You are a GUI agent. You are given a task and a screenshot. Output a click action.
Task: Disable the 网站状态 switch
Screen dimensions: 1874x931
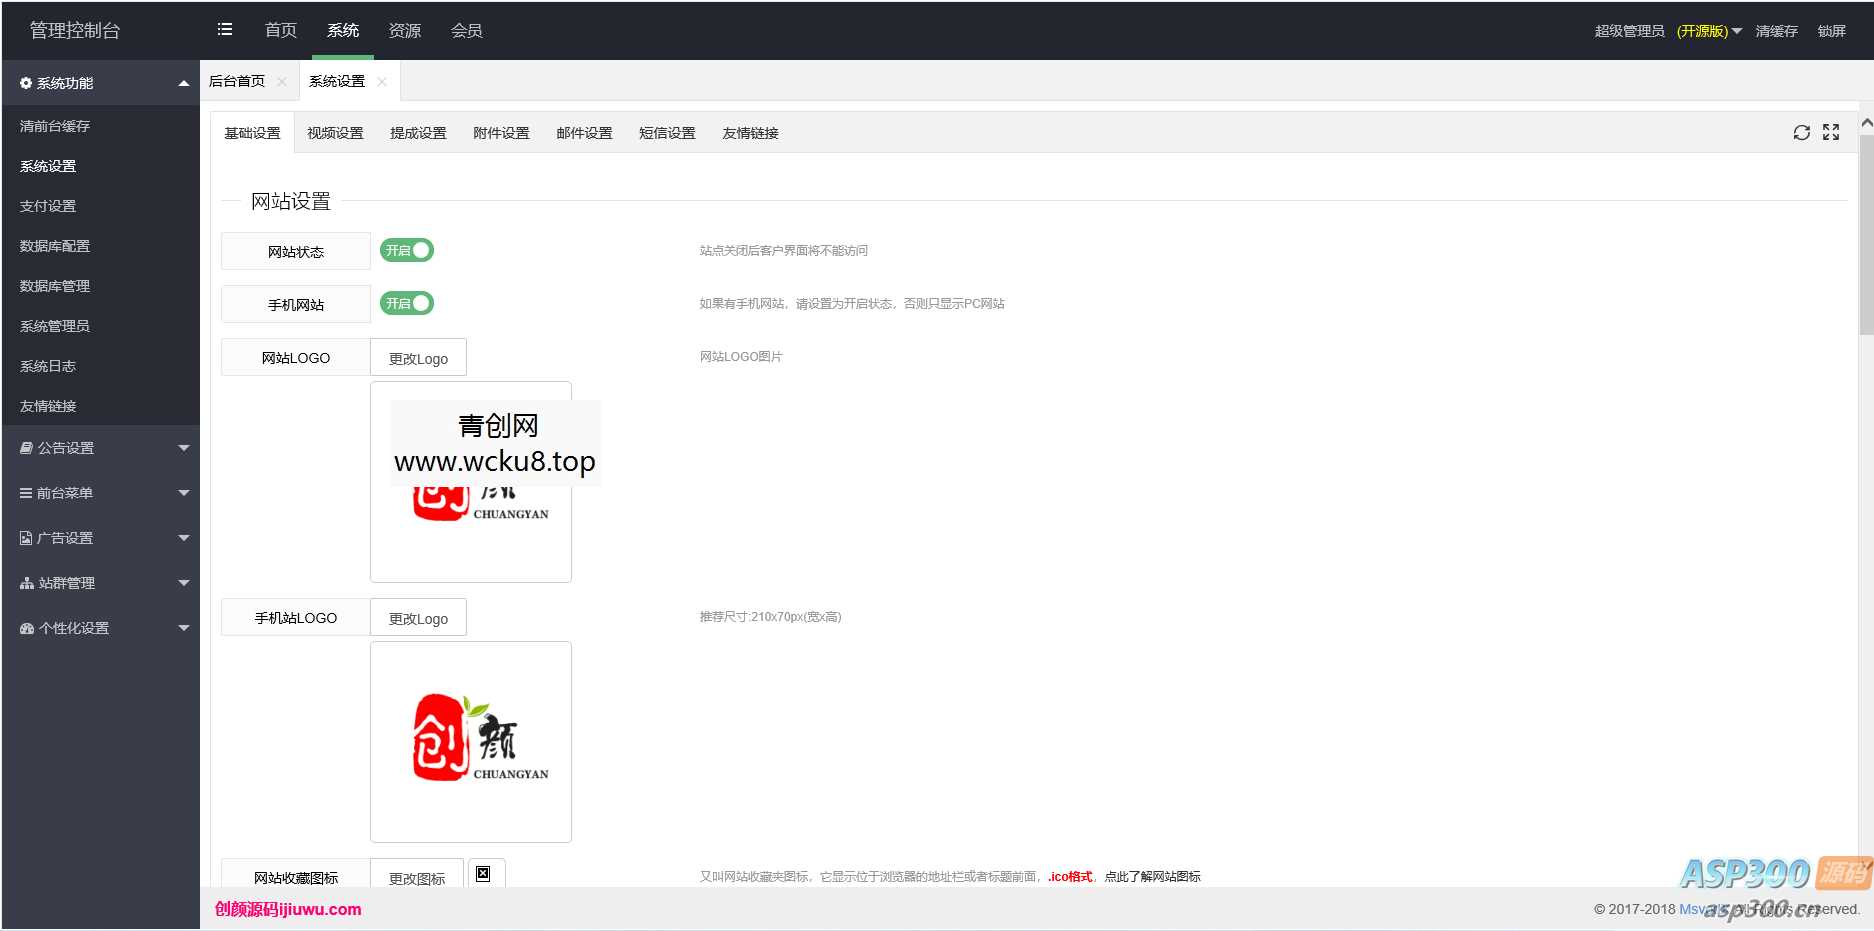[405, 250]
